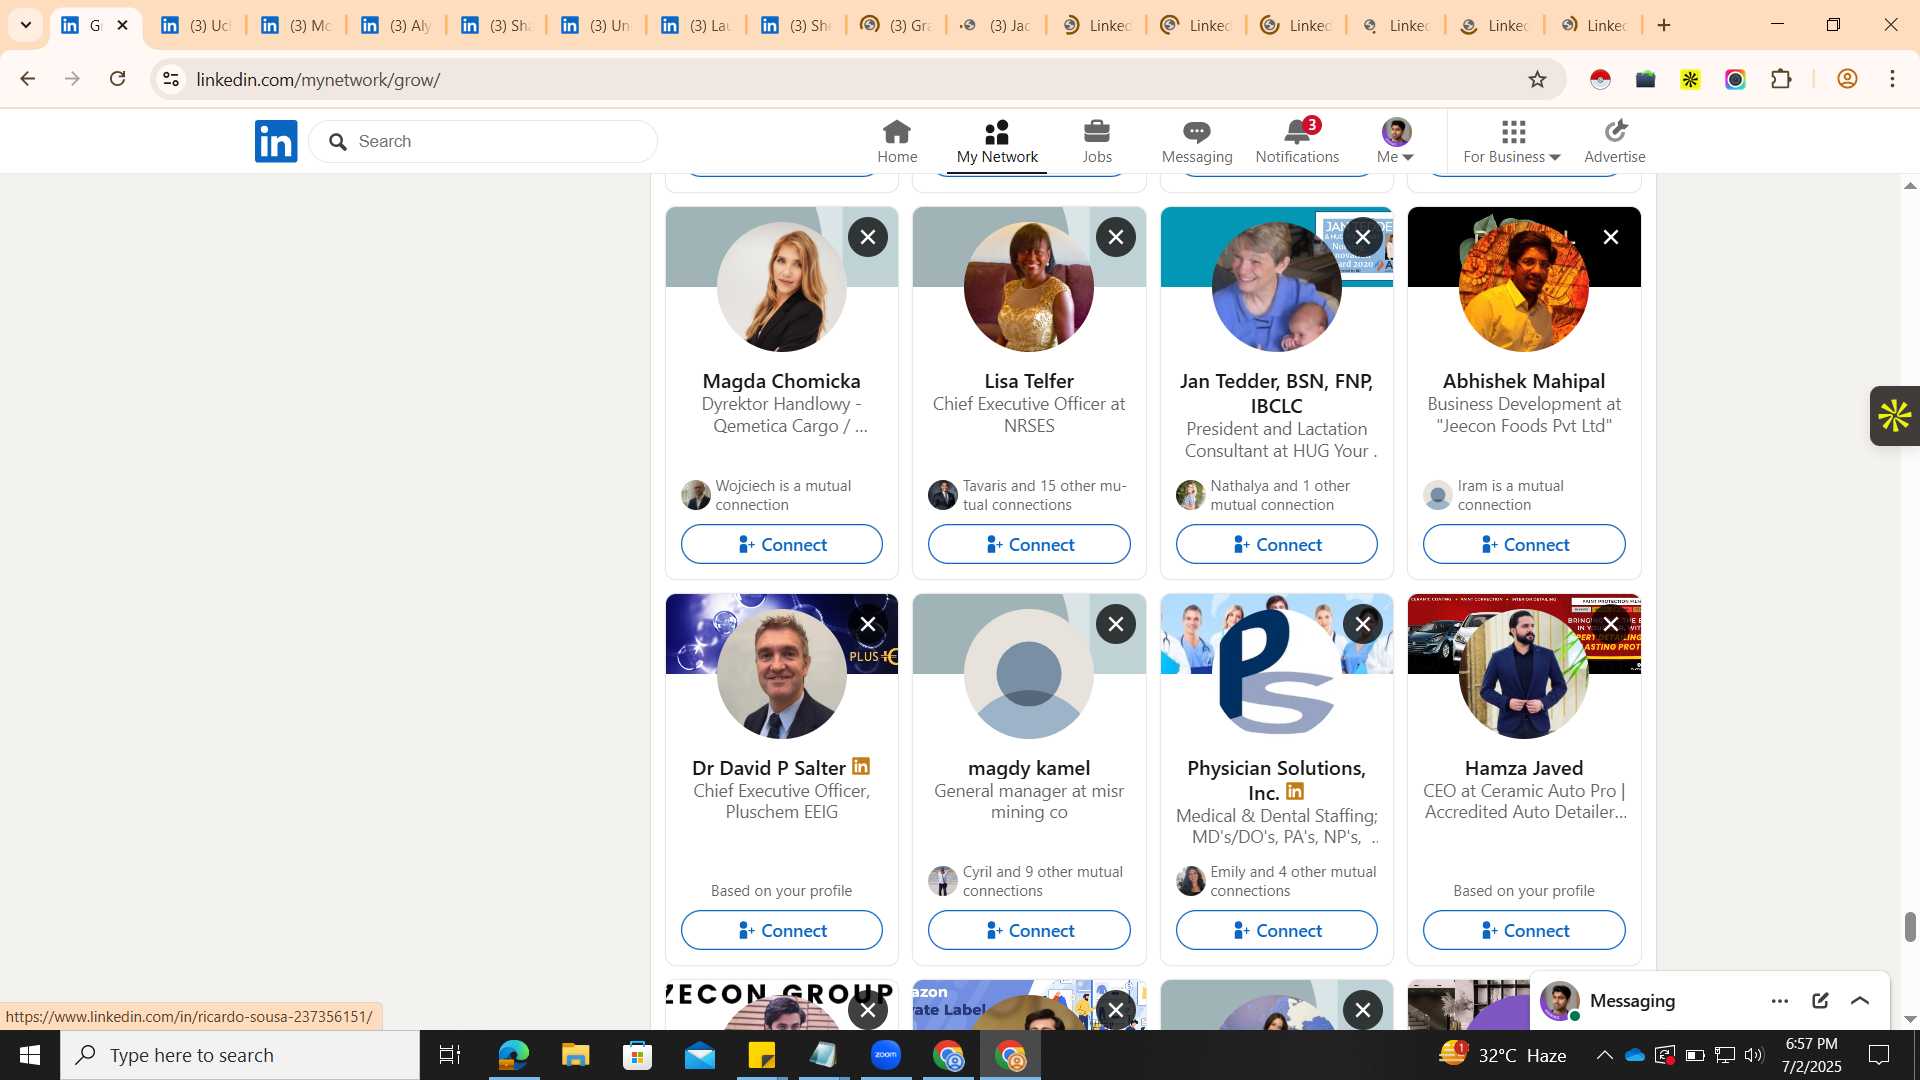Open File Explorer from taskbar
This screenshot has width=1920, height=1080.
tap(575, 1055)
